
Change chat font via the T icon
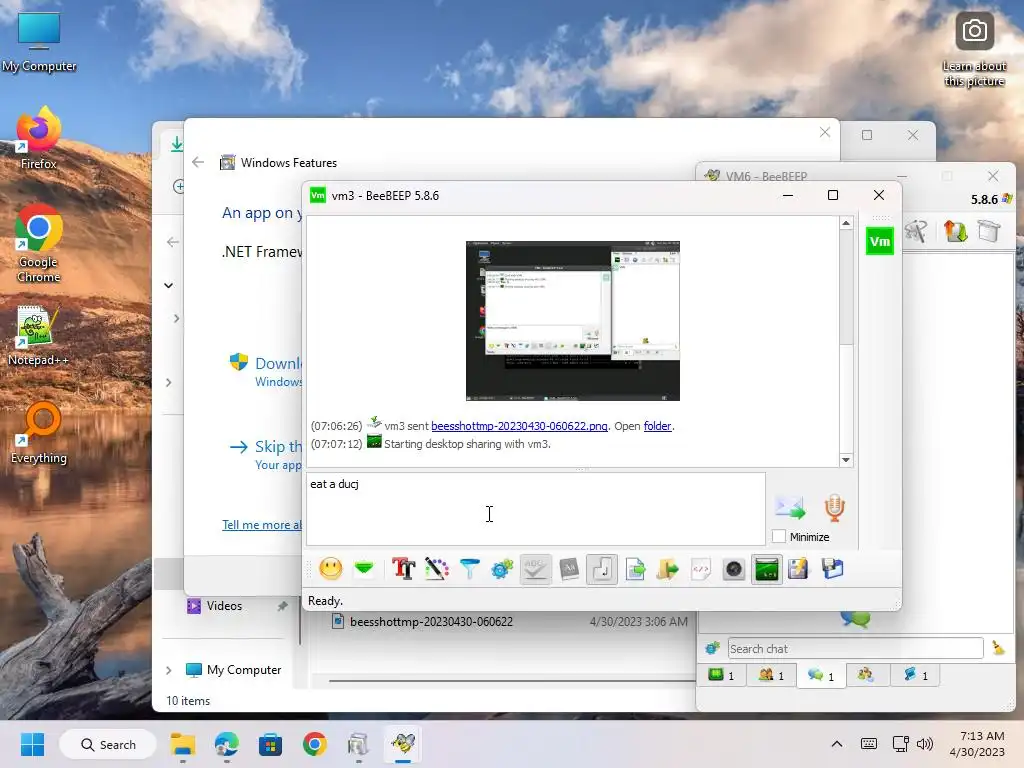pyautogui.click(x=404, y=569)
